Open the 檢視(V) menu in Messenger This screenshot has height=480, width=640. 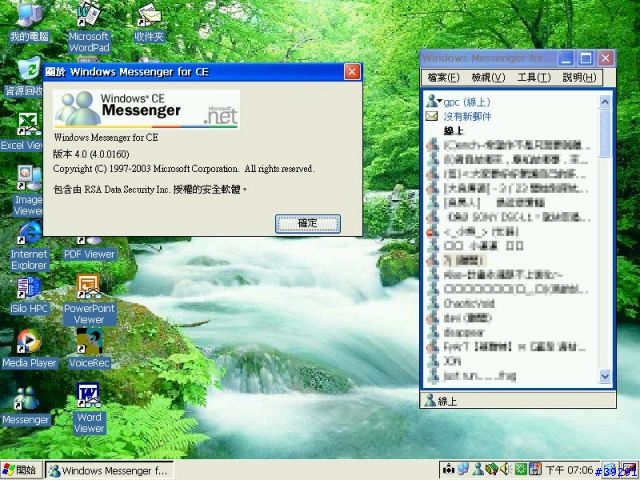tap(488, 77)
